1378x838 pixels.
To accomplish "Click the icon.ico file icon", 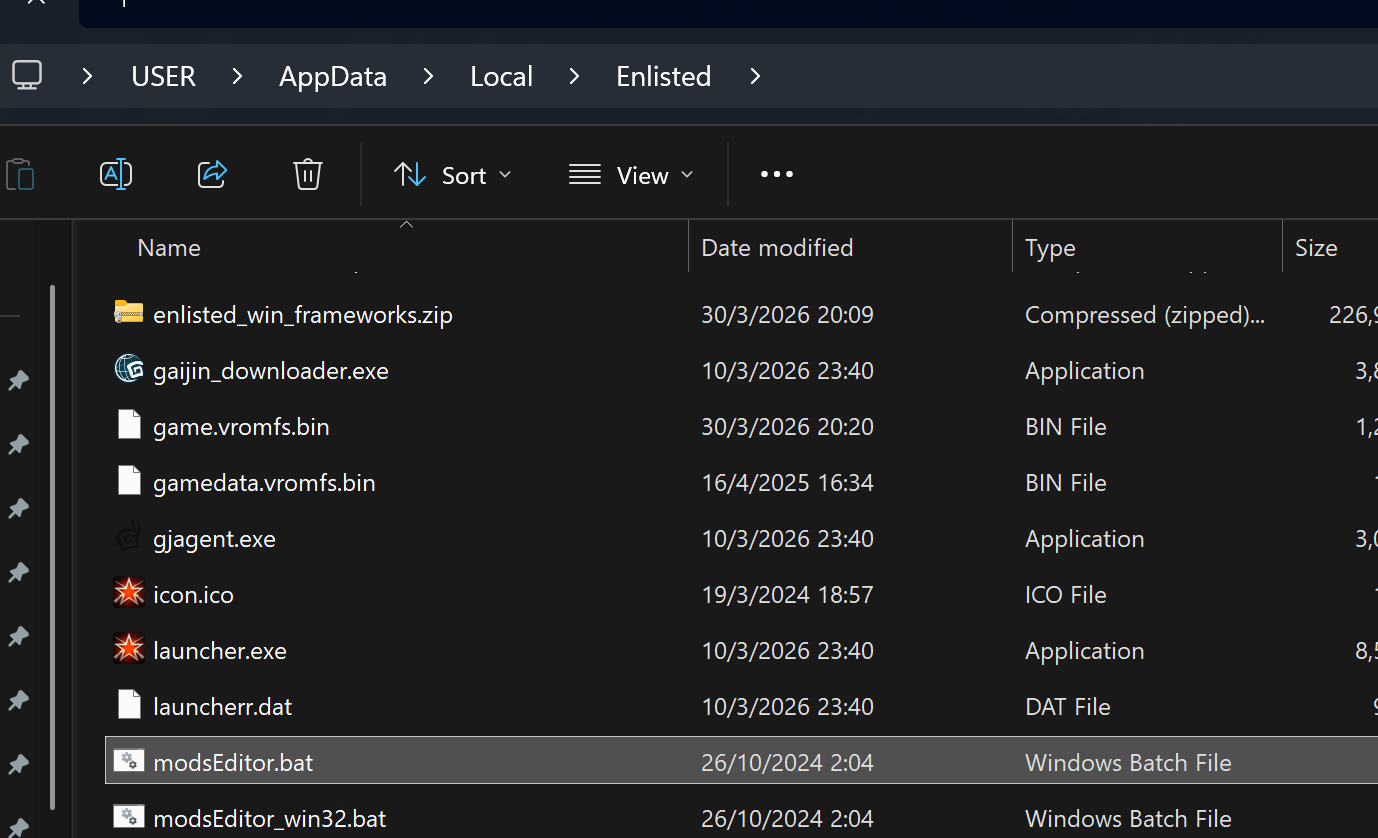I will click(x=129, y=594).
